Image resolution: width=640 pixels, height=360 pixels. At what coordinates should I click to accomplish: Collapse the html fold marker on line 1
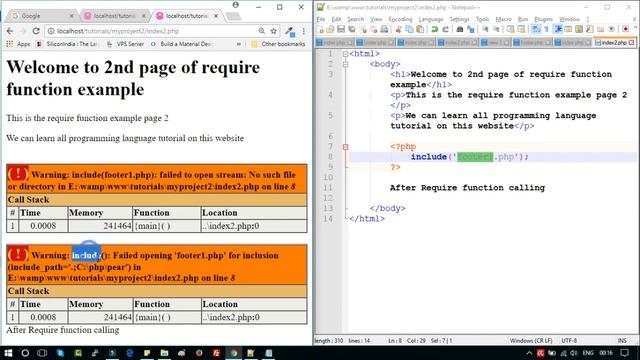coord(345,54)
